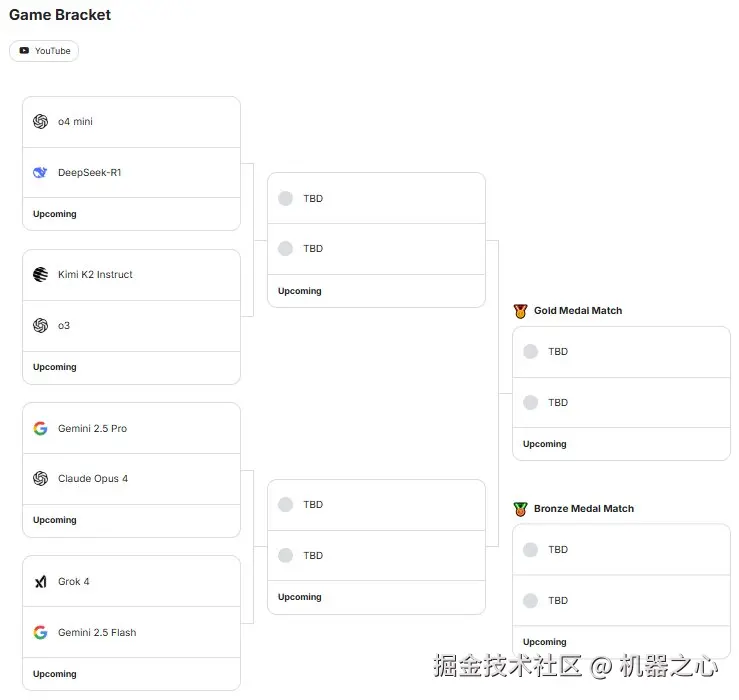Select the DeepSeek-R1 entry
The image size is (739, 700).
[x=90, y=173]
